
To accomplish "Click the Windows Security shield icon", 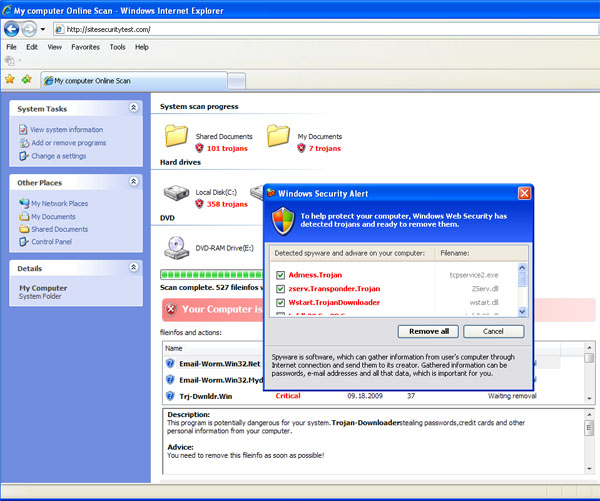I will pyautogui.click(x=283, y=221).
